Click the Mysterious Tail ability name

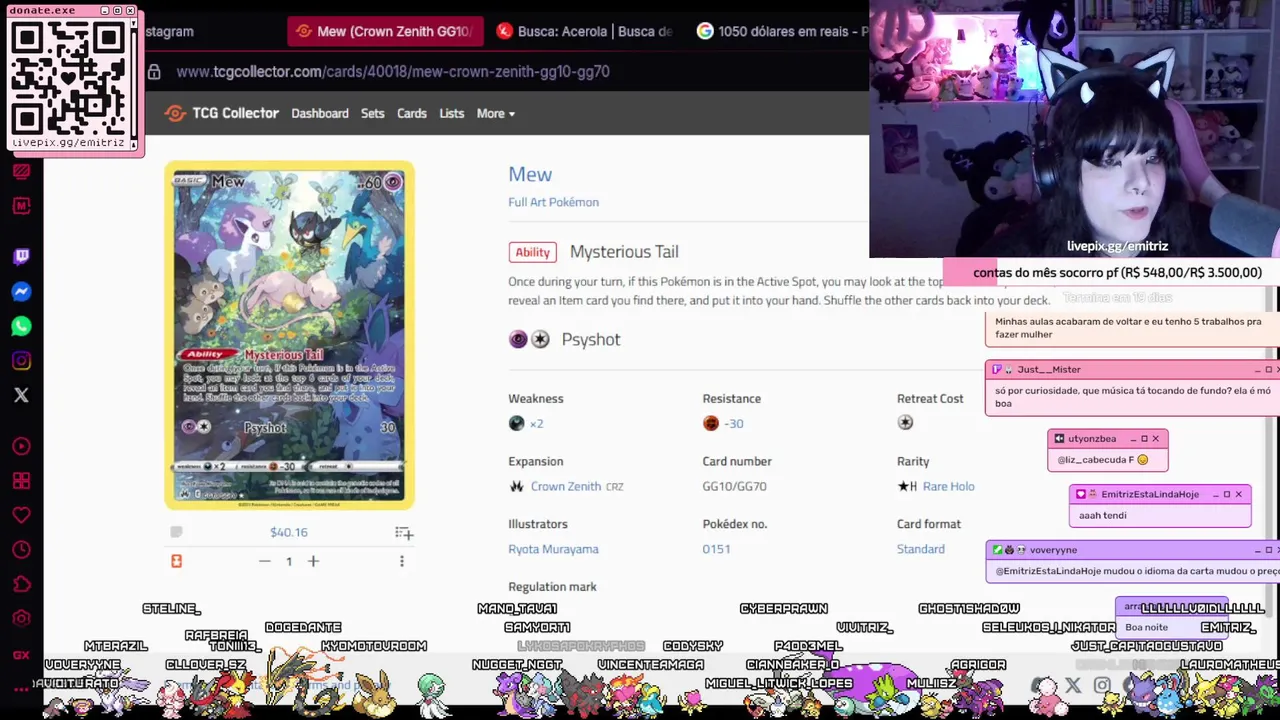click(x=624, y=252)
